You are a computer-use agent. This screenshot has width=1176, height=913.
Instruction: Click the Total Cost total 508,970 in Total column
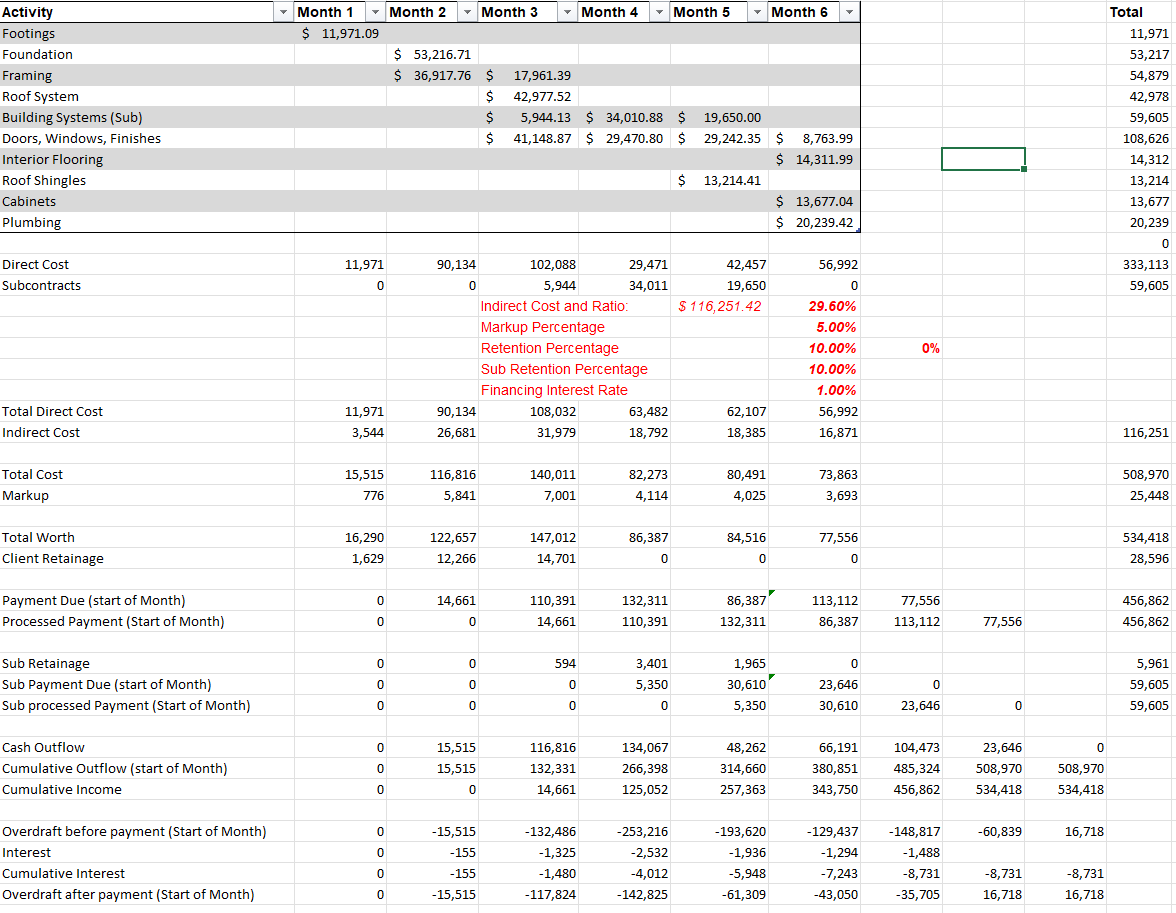1145,474
